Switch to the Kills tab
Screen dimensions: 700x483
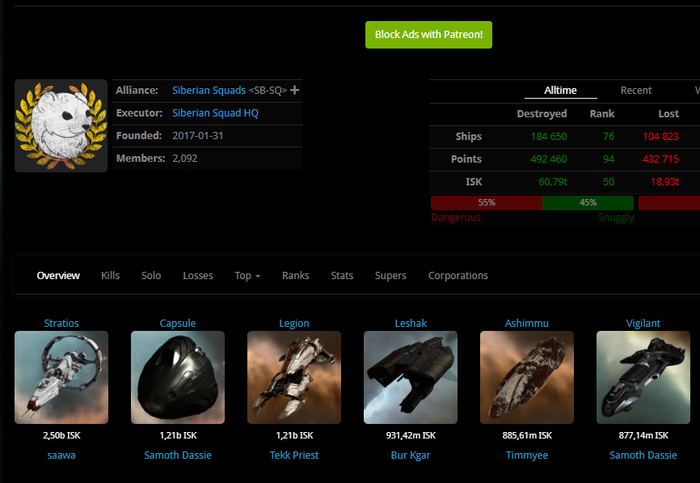coord(110,276)
